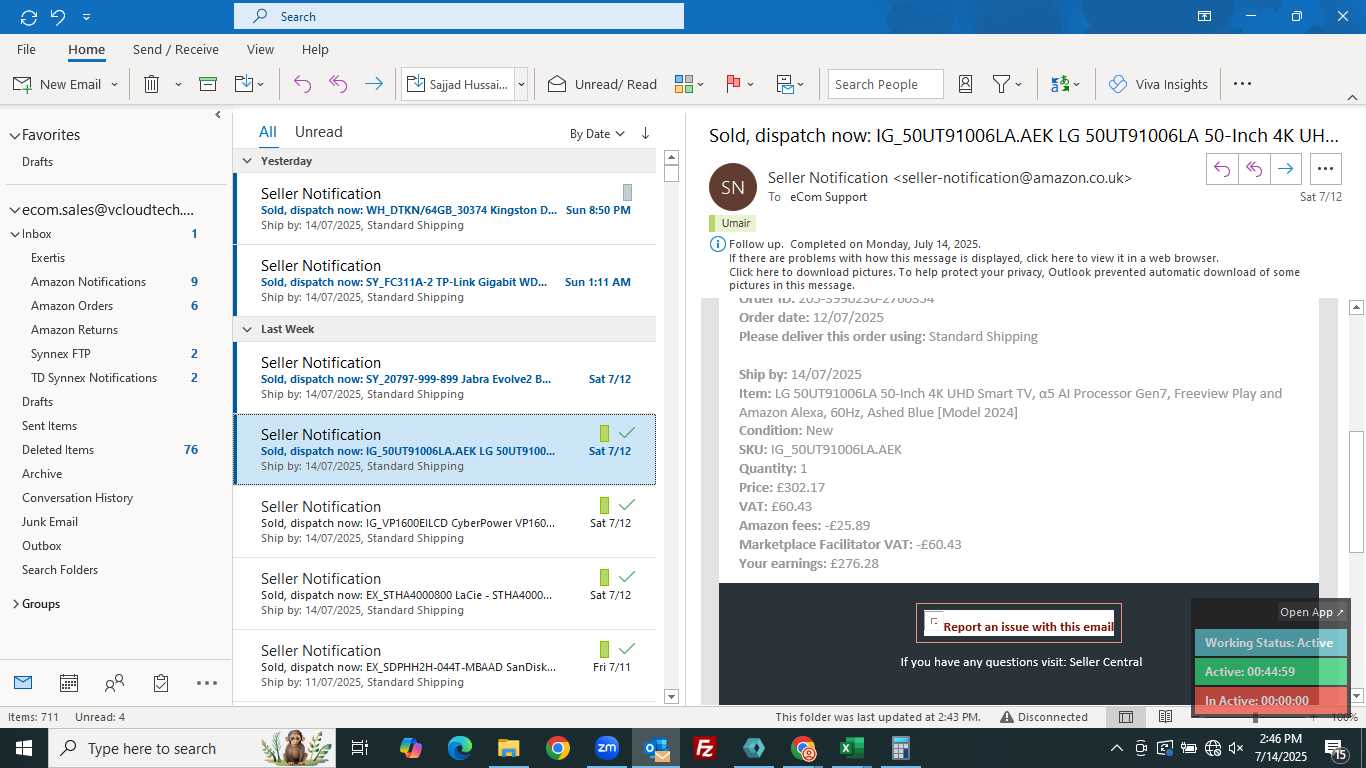Click the download pictures info bar
Screen dimensions: 1366x768
coord(1014,278)
